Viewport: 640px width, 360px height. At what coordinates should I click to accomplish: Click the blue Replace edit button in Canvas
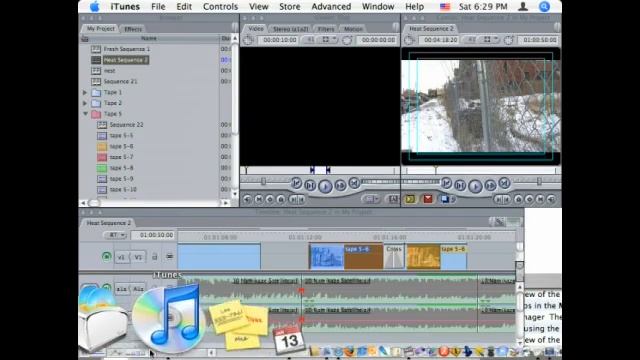(x=445, y=199)
